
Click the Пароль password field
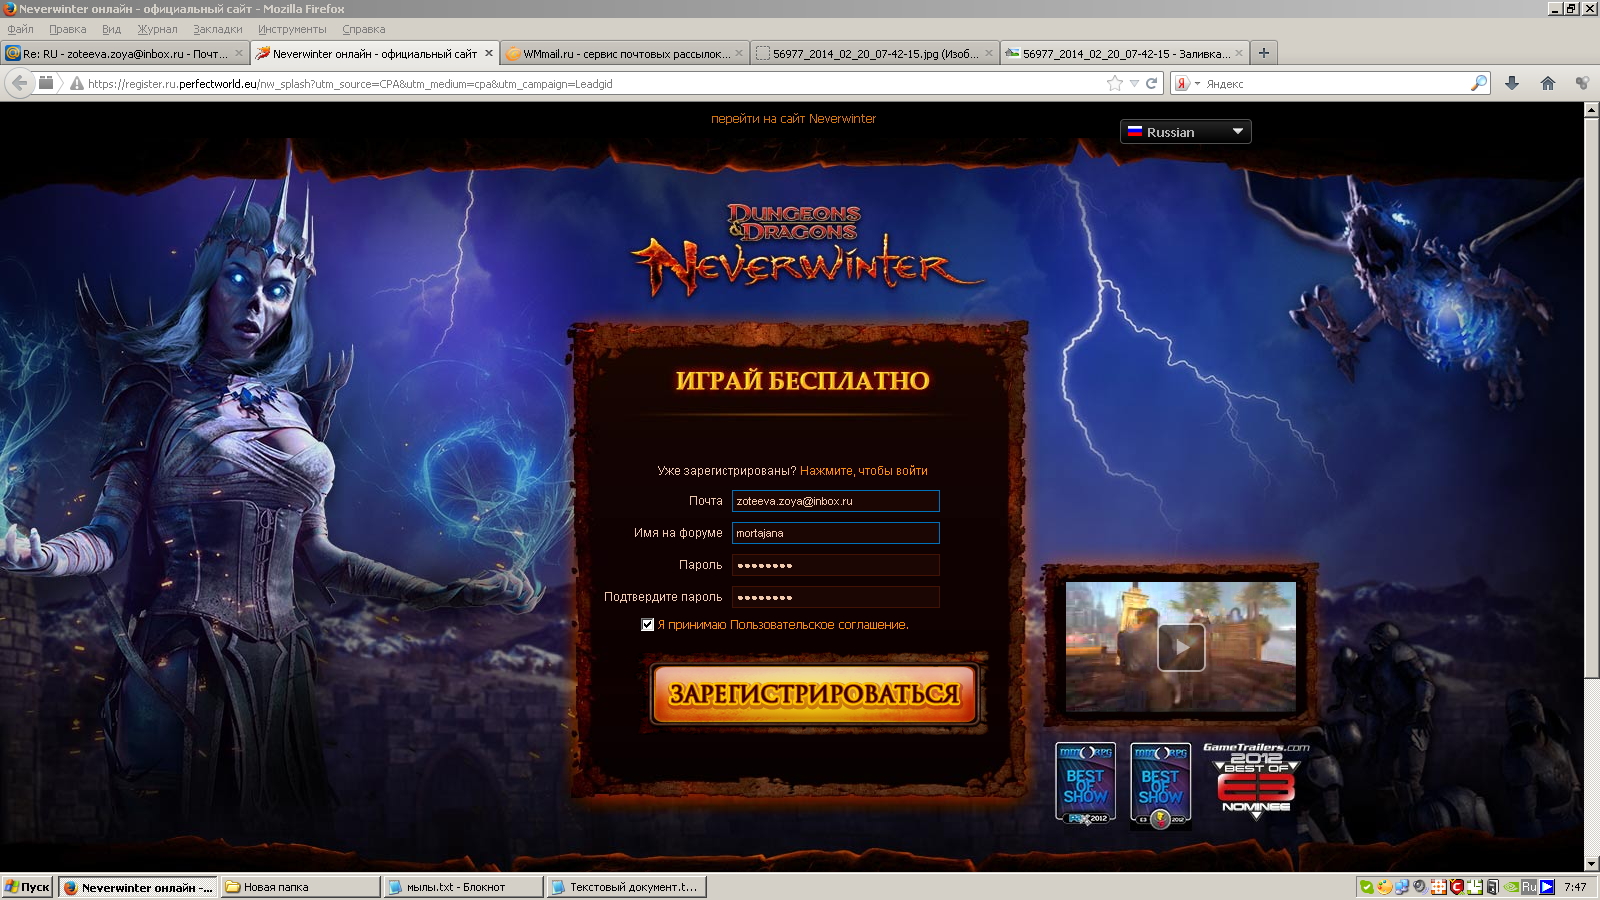point(835,565)
